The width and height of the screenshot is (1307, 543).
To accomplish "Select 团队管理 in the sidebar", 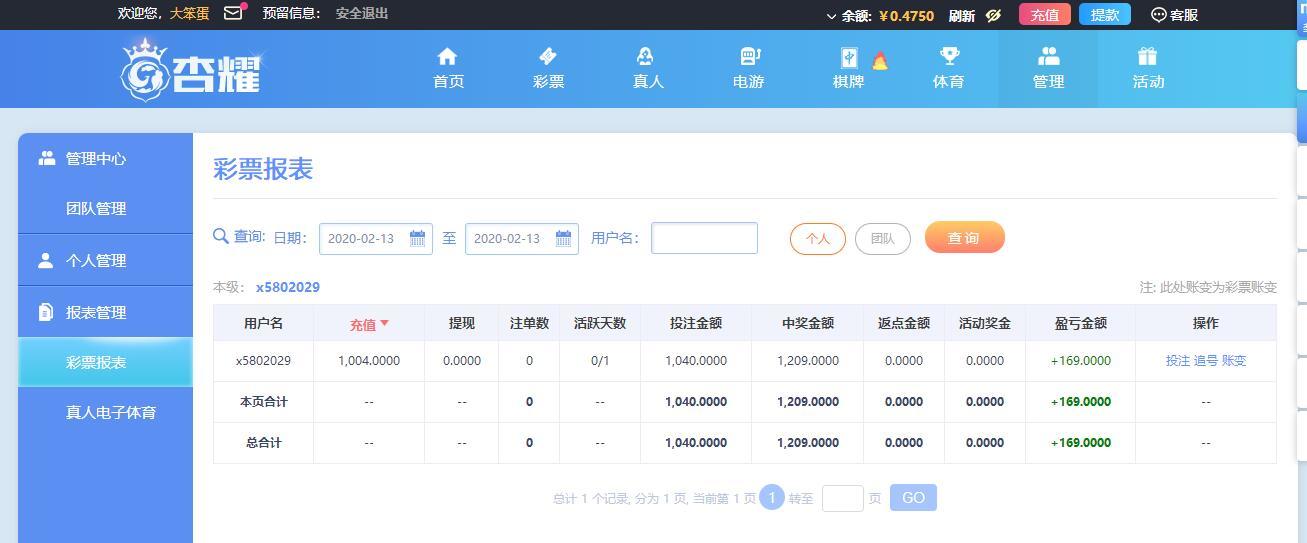I will click(x=105, y=208).
